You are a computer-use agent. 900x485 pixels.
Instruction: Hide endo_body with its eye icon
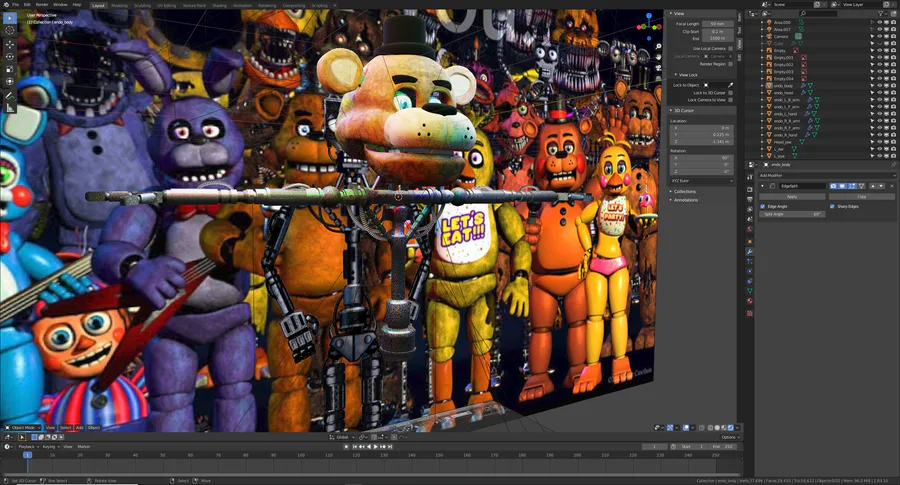coord(879,86)
